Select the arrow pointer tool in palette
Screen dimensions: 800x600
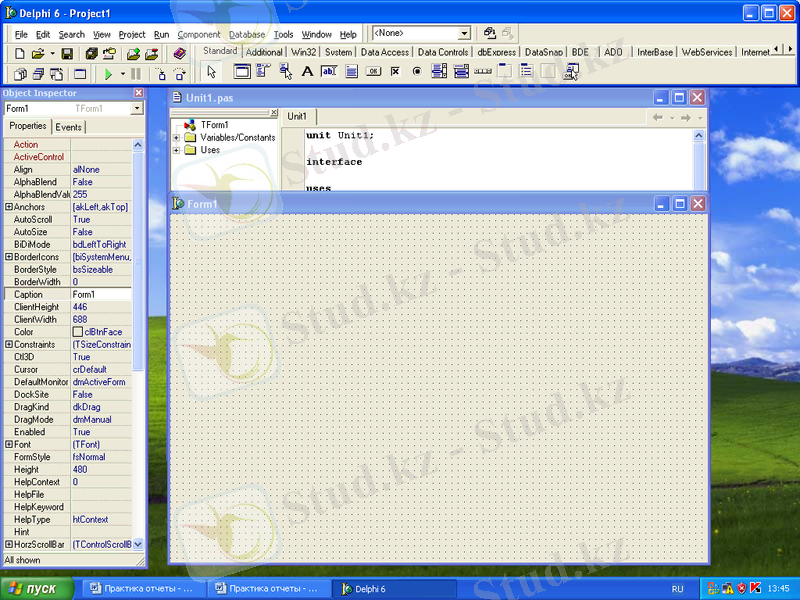211,71
